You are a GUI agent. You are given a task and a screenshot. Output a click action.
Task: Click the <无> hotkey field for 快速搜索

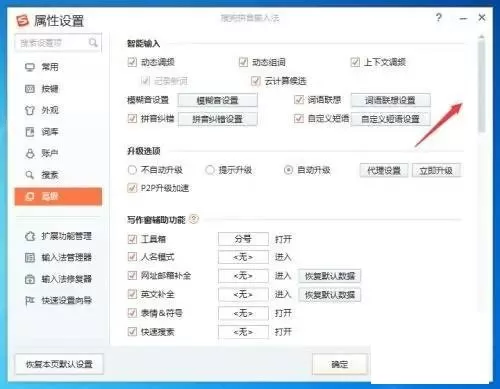click(243, 332)
